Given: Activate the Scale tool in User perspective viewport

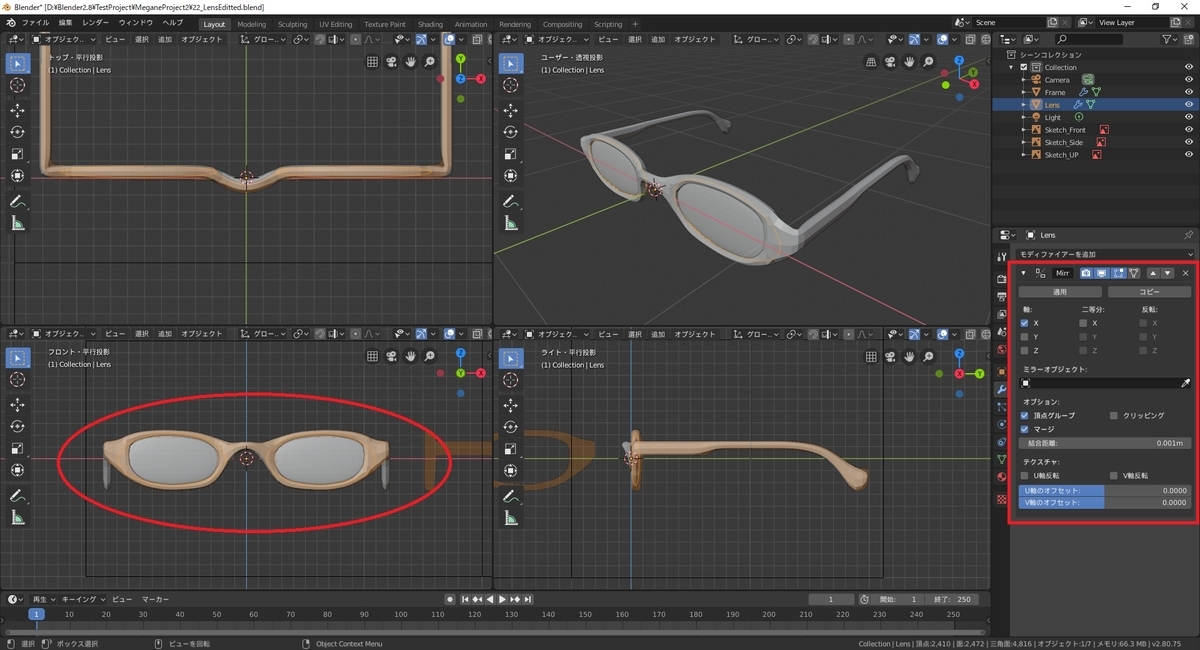Looking at the screenshot, I should [510, 154].
